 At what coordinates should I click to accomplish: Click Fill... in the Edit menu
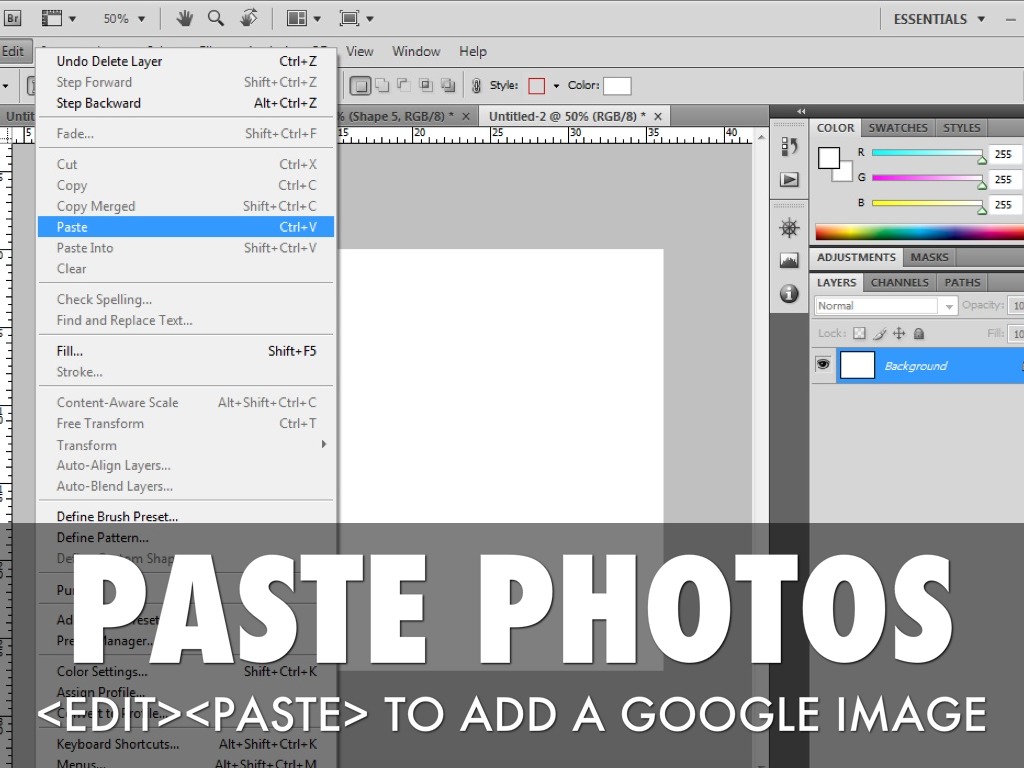point(70,351)
